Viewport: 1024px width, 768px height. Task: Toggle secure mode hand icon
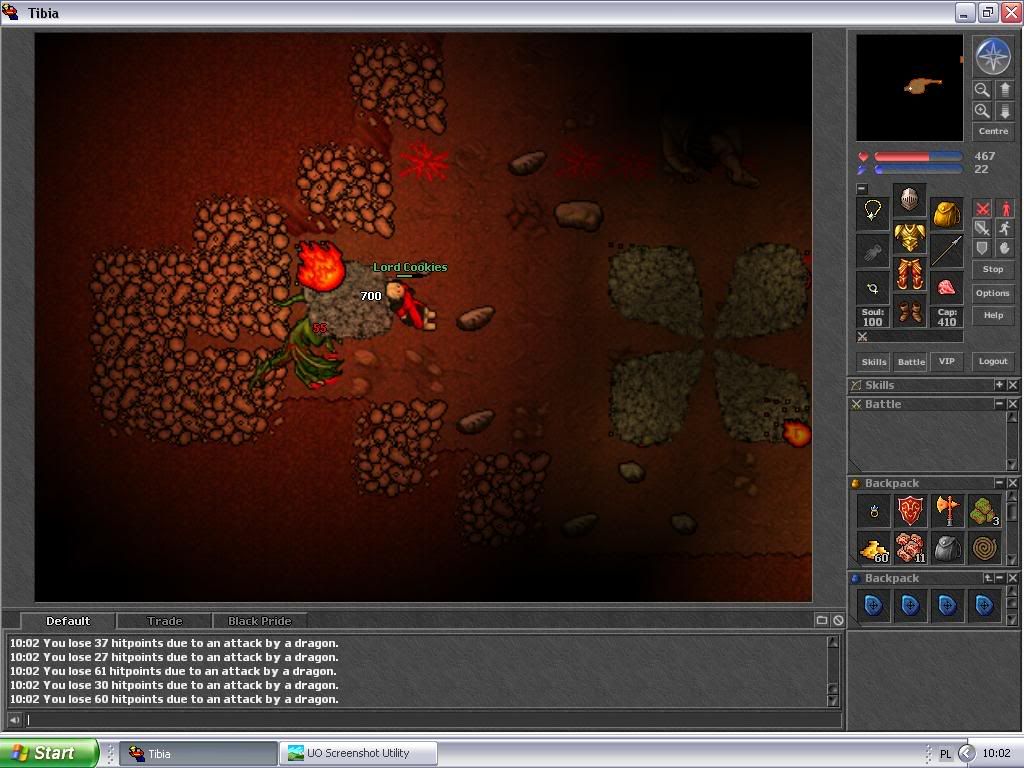(1005, 248)
